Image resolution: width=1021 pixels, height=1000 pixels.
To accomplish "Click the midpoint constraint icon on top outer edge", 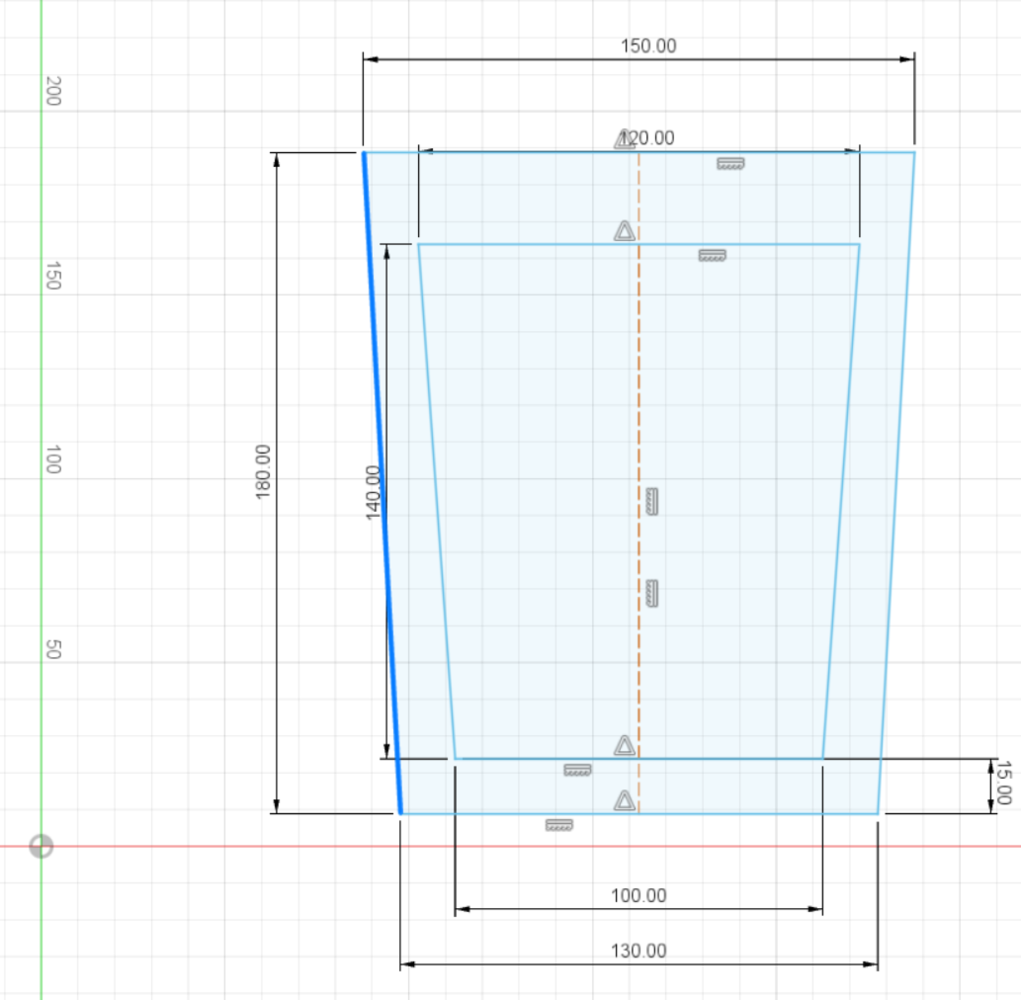I will 624,139.
